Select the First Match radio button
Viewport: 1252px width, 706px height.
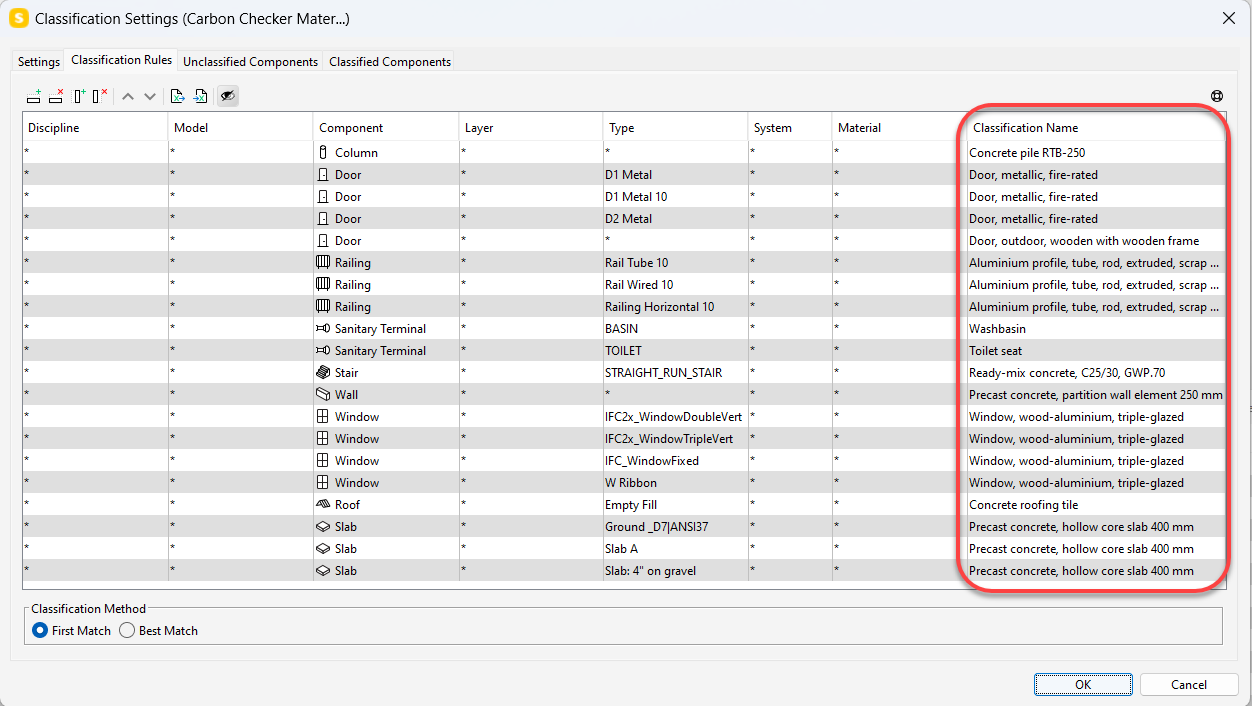[39, 630]
